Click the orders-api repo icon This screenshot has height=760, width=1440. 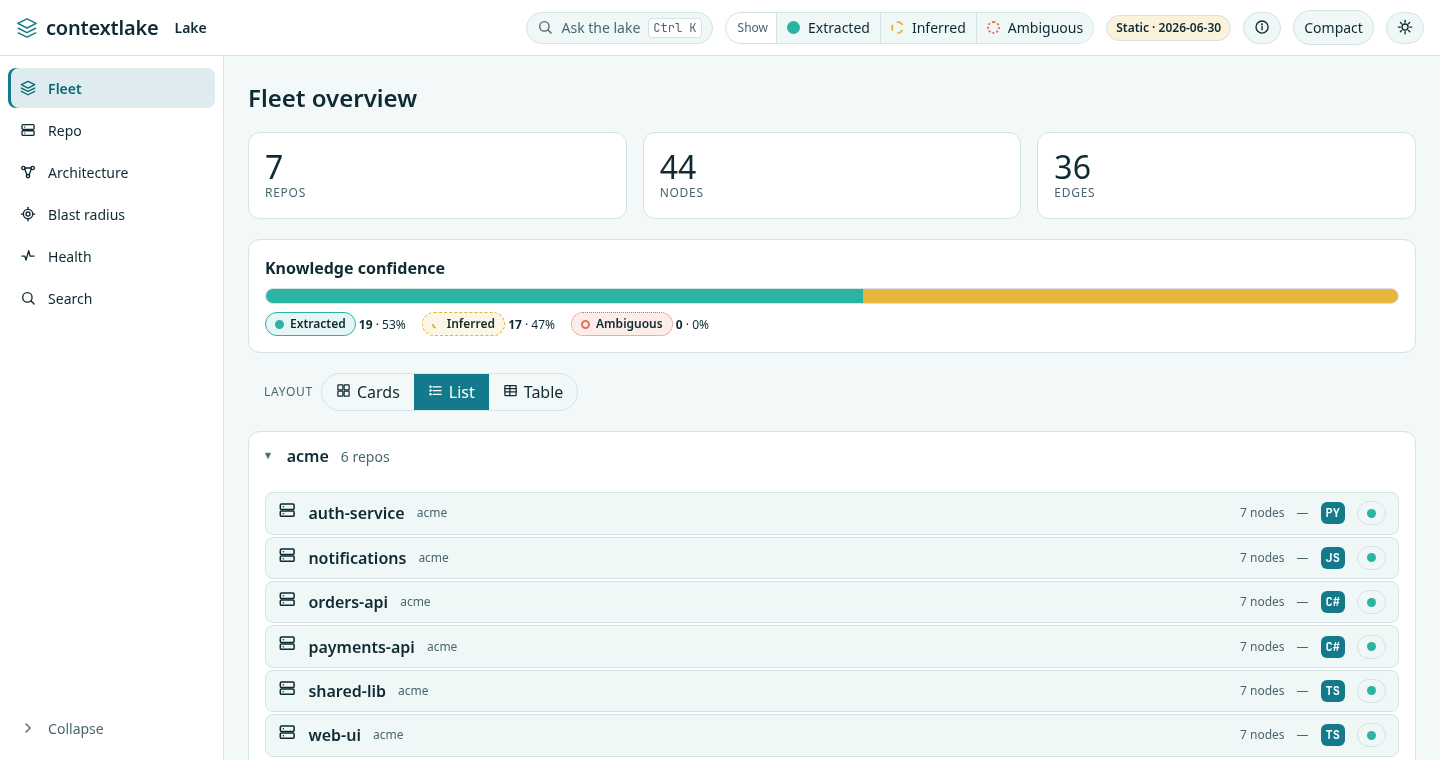point(287,600)
